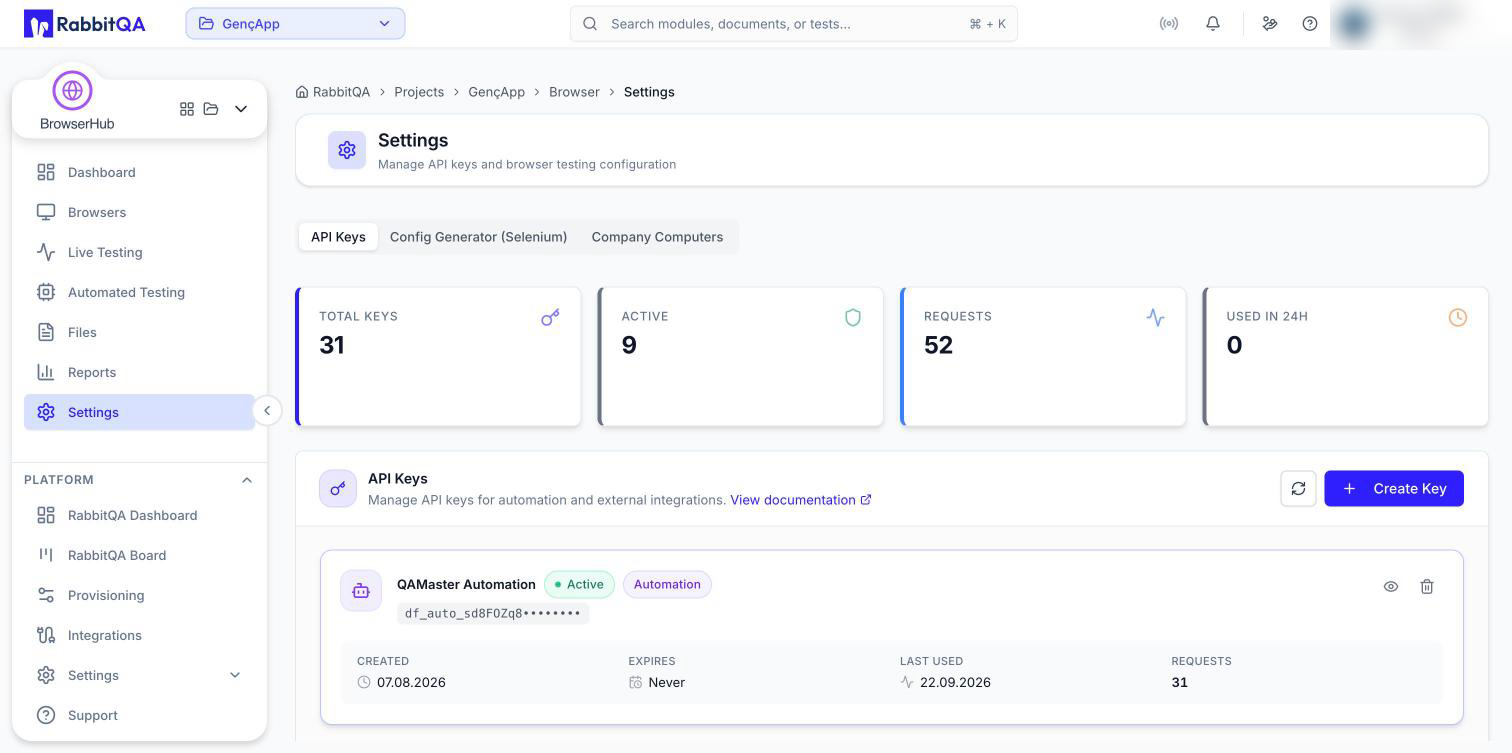Open the Dashboard sidebar item

[139, 172]
